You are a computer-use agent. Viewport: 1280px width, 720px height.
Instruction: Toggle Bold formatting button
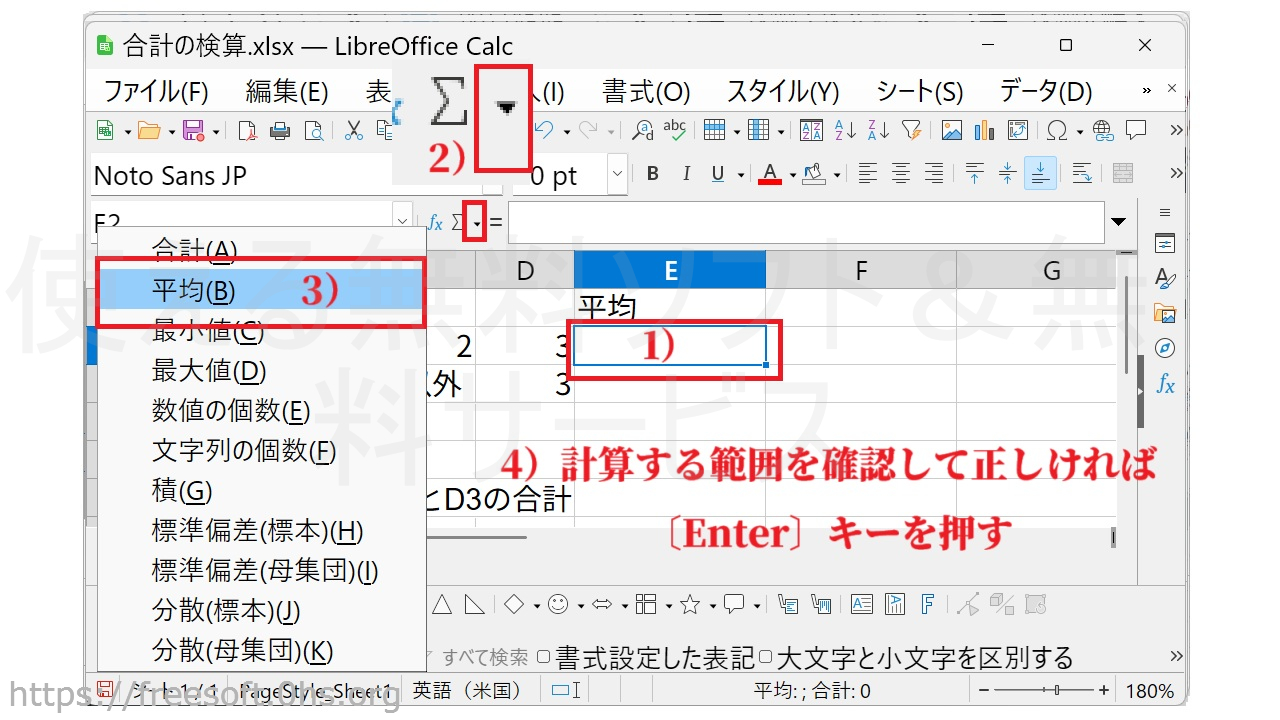click(x=653, y=174)
